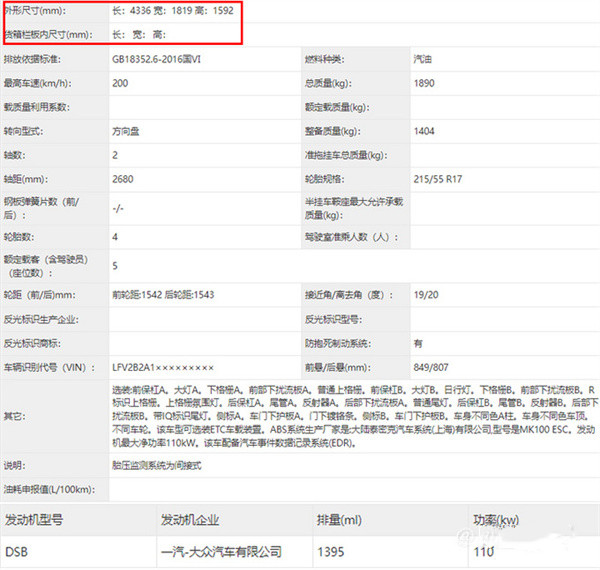The height and width of the screenshot is (570, 600).
Task: Click the fuel type value 汽油
Action: 423,60
